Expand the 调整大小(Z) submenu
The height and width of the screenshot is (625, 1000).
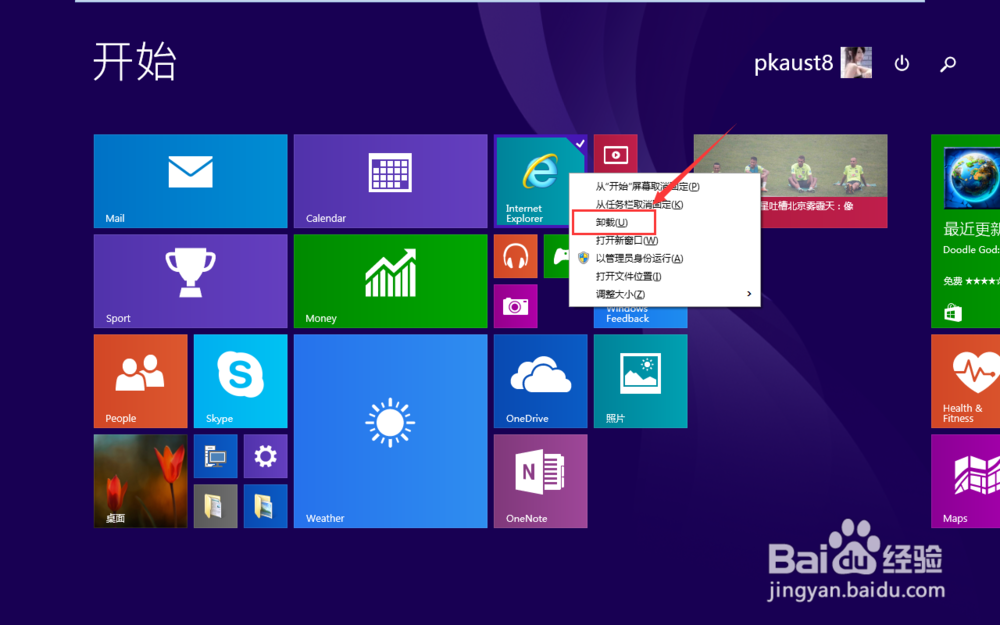coord(665,294)
